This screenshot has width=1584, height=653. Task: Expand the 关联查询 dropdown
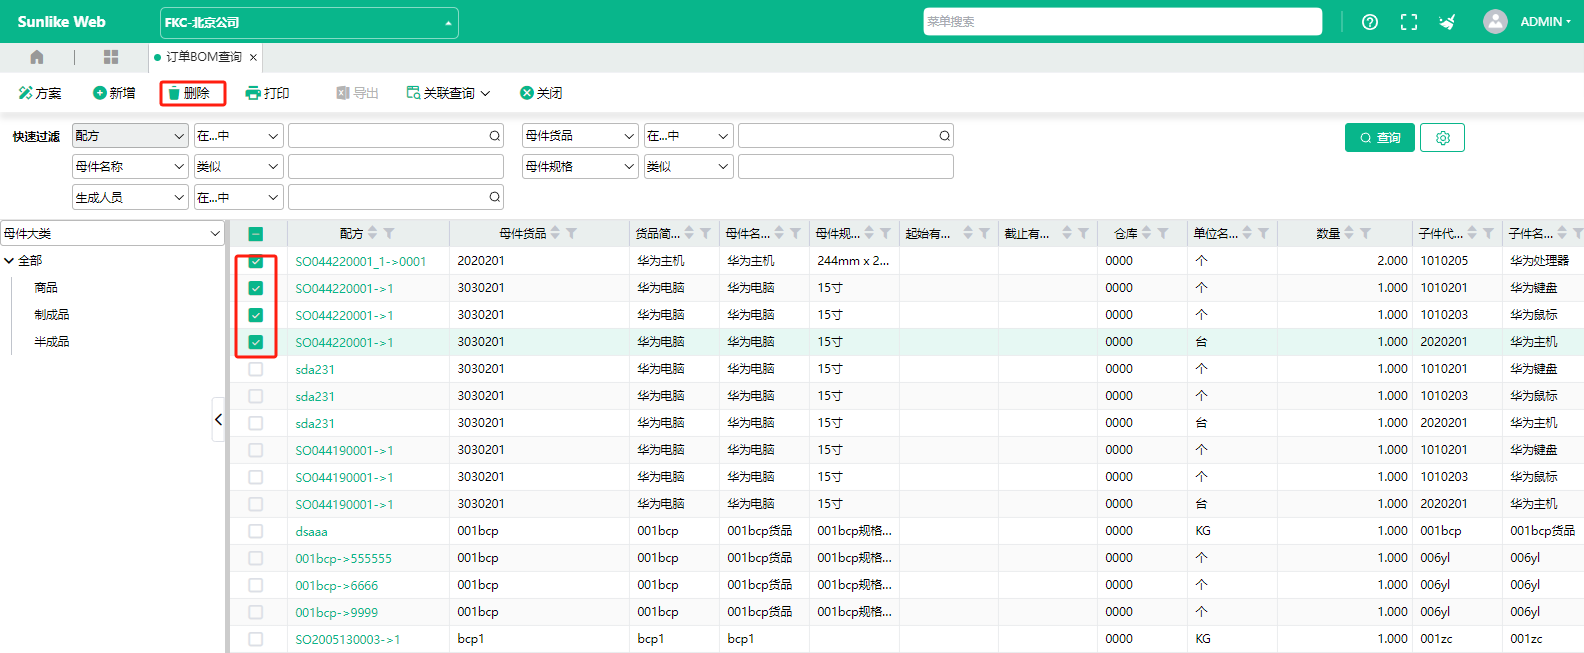coord(448,93)
